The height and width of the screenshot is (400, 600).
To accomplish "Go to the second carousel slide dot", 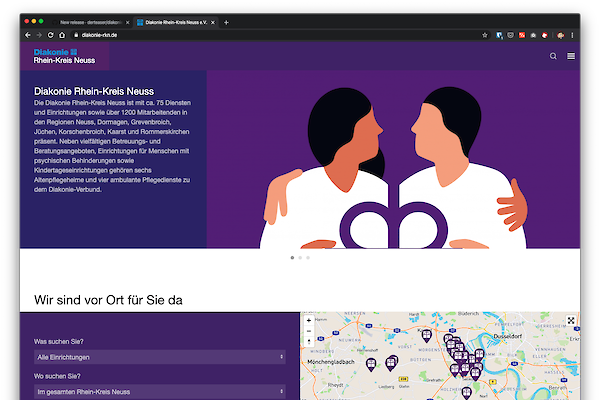I will point(301,258).
